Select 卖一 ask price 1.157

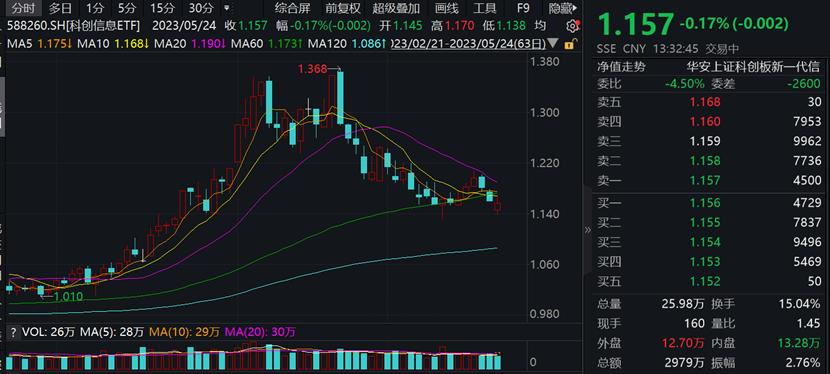pyautogui.click(x=705, y=180)
